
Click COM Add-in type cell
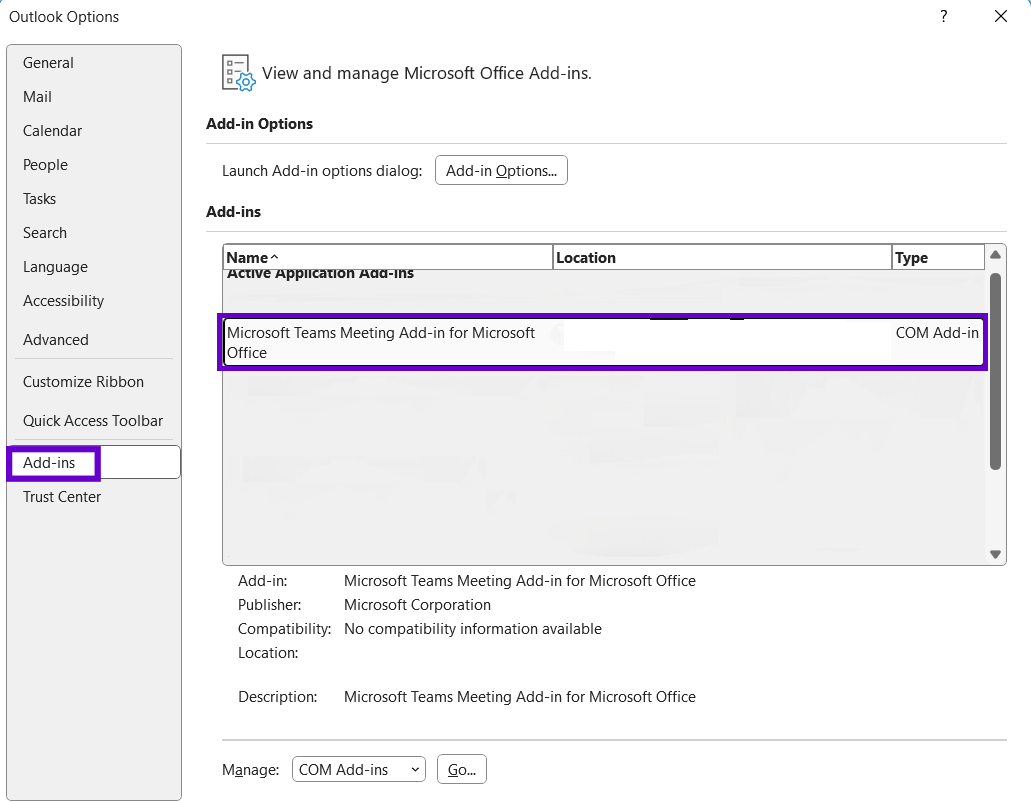pyautogui.click(x=937, y=333)
